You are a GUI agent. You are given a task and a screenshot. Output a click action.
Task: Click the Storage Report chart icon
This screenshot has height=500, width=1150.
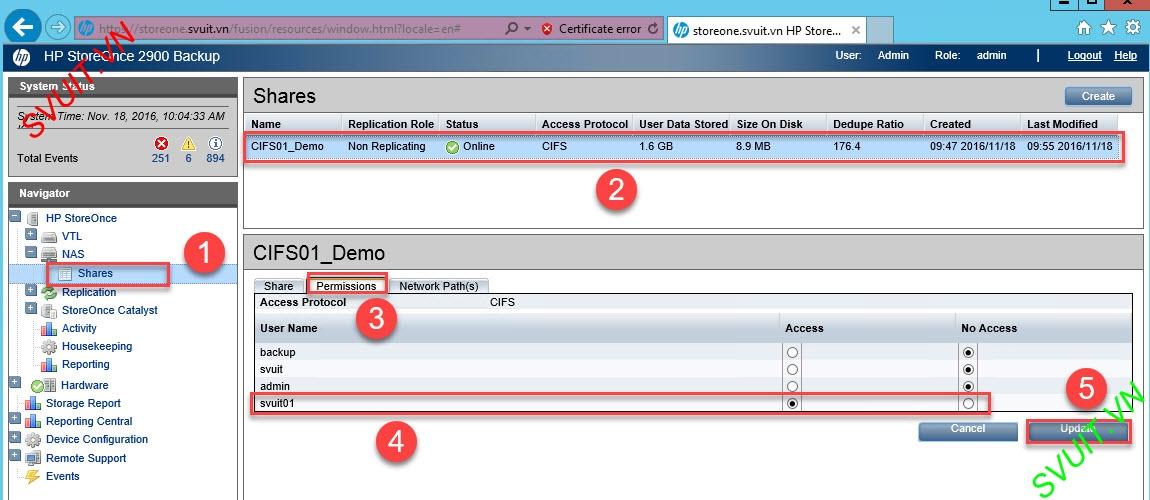(x=33, y=403)
